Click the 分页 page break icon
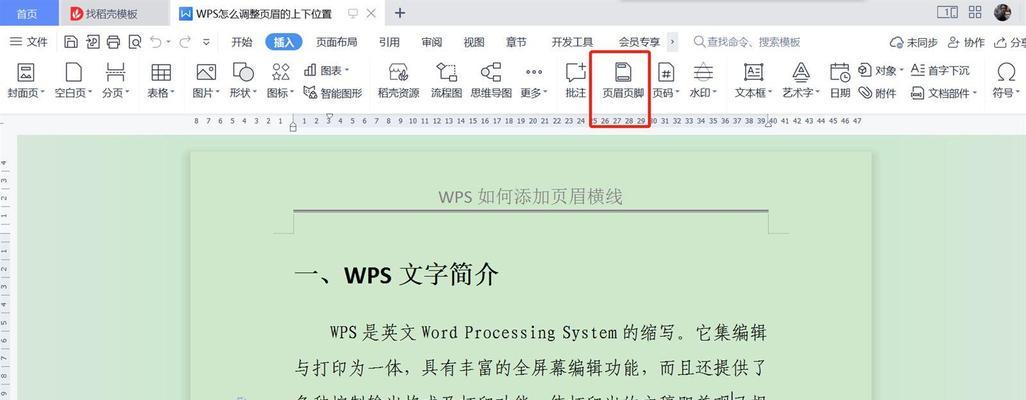 115,72
